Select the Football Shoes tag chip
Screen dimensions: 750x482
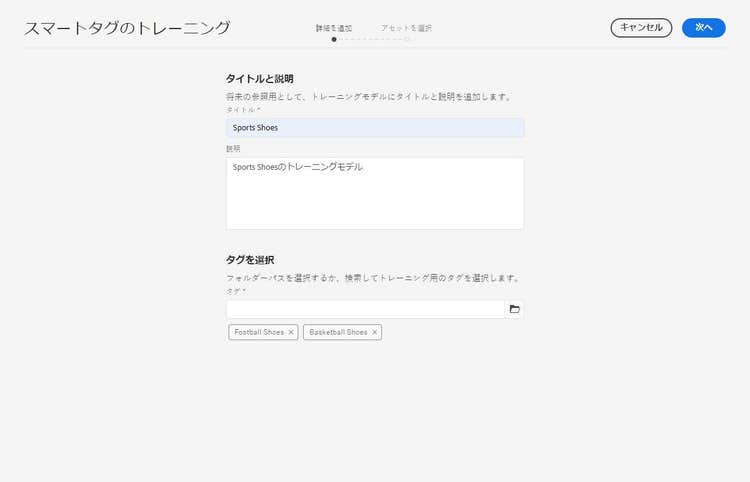tap(259, 332)
